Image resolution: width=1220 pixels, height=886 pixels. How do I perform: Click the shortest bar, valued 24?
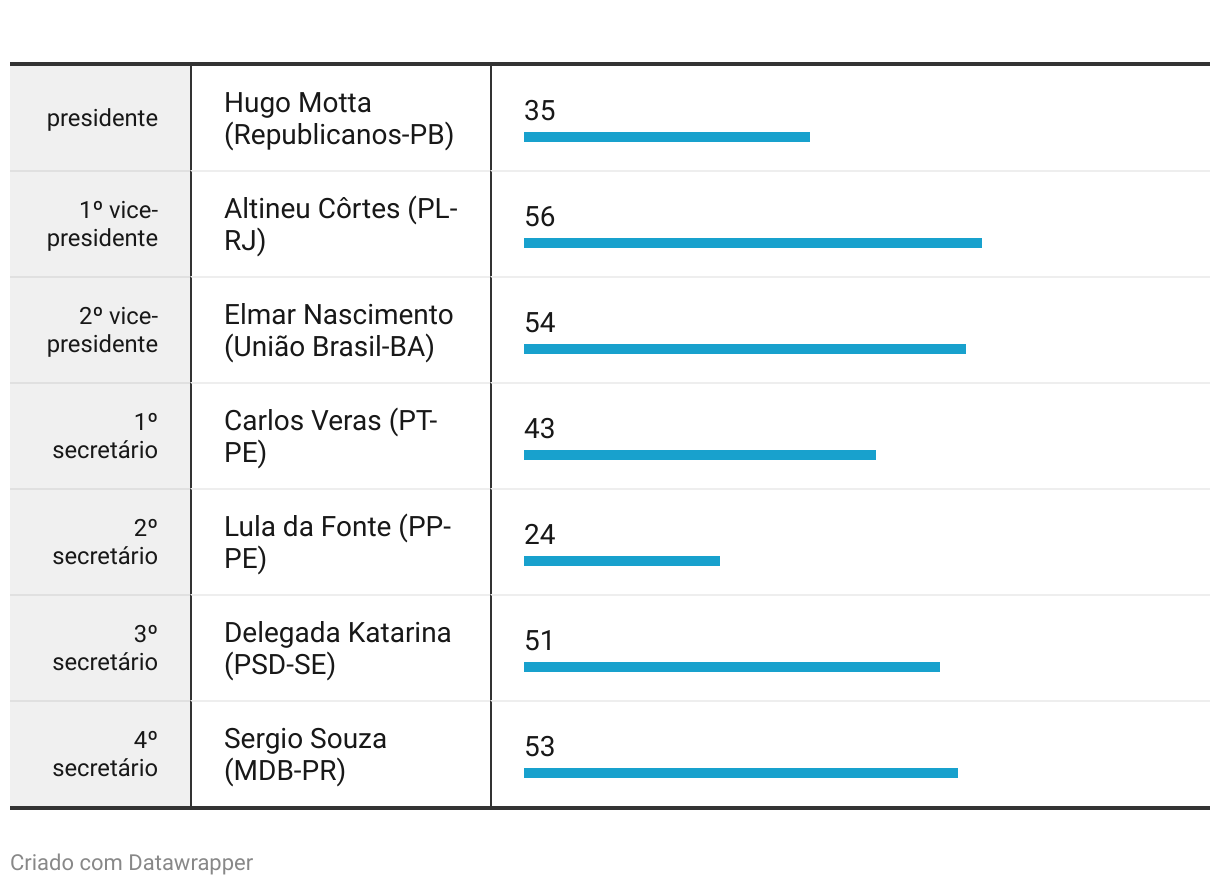coord(622,561)
